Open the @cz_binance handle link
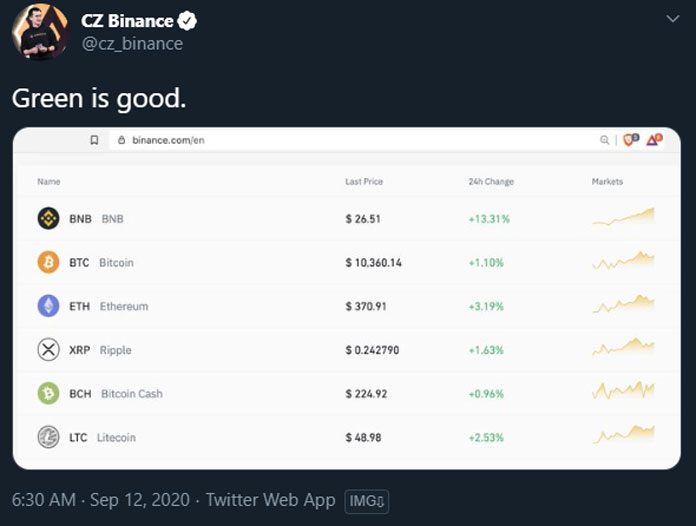This screenshot has width=696, height=526. click(132, 44)
